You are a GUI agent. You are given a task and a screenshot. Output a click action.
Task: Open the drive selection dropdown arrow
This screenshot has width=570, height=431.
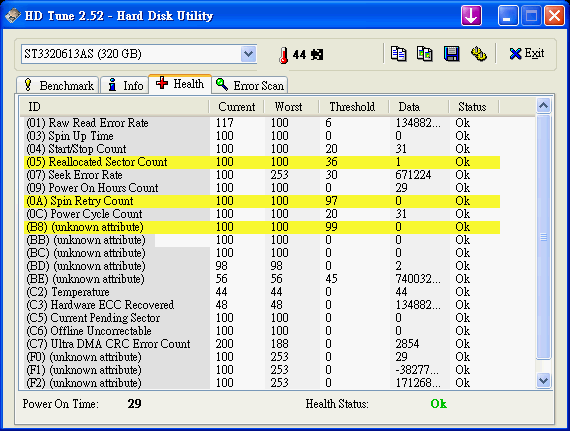(248, 54)
